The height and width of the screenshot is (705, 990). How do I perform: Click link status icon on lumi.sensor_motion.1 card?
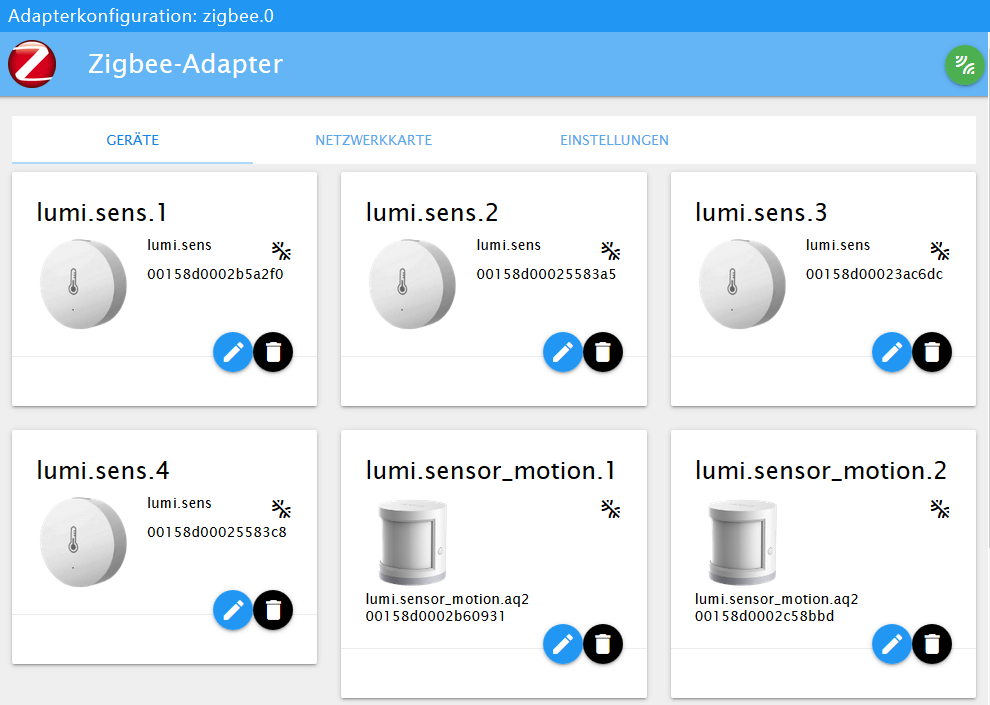click(x=611, y=509)
